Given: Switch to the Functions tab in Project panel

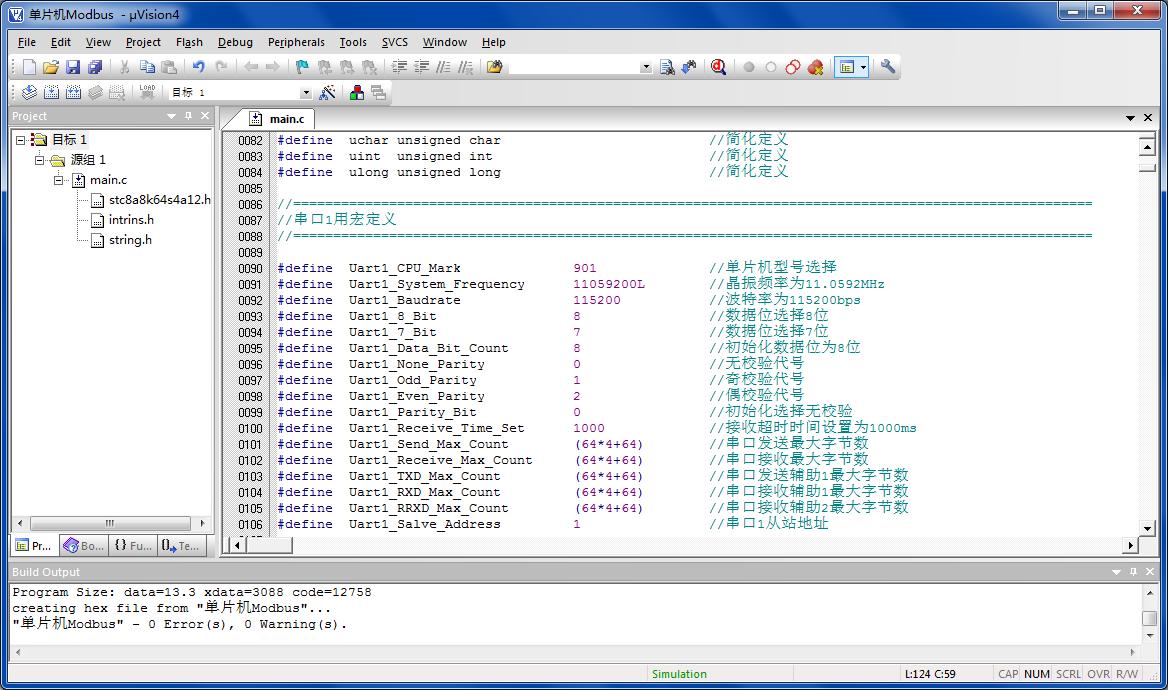Looking at the screenshot, I should coord(133,545).
